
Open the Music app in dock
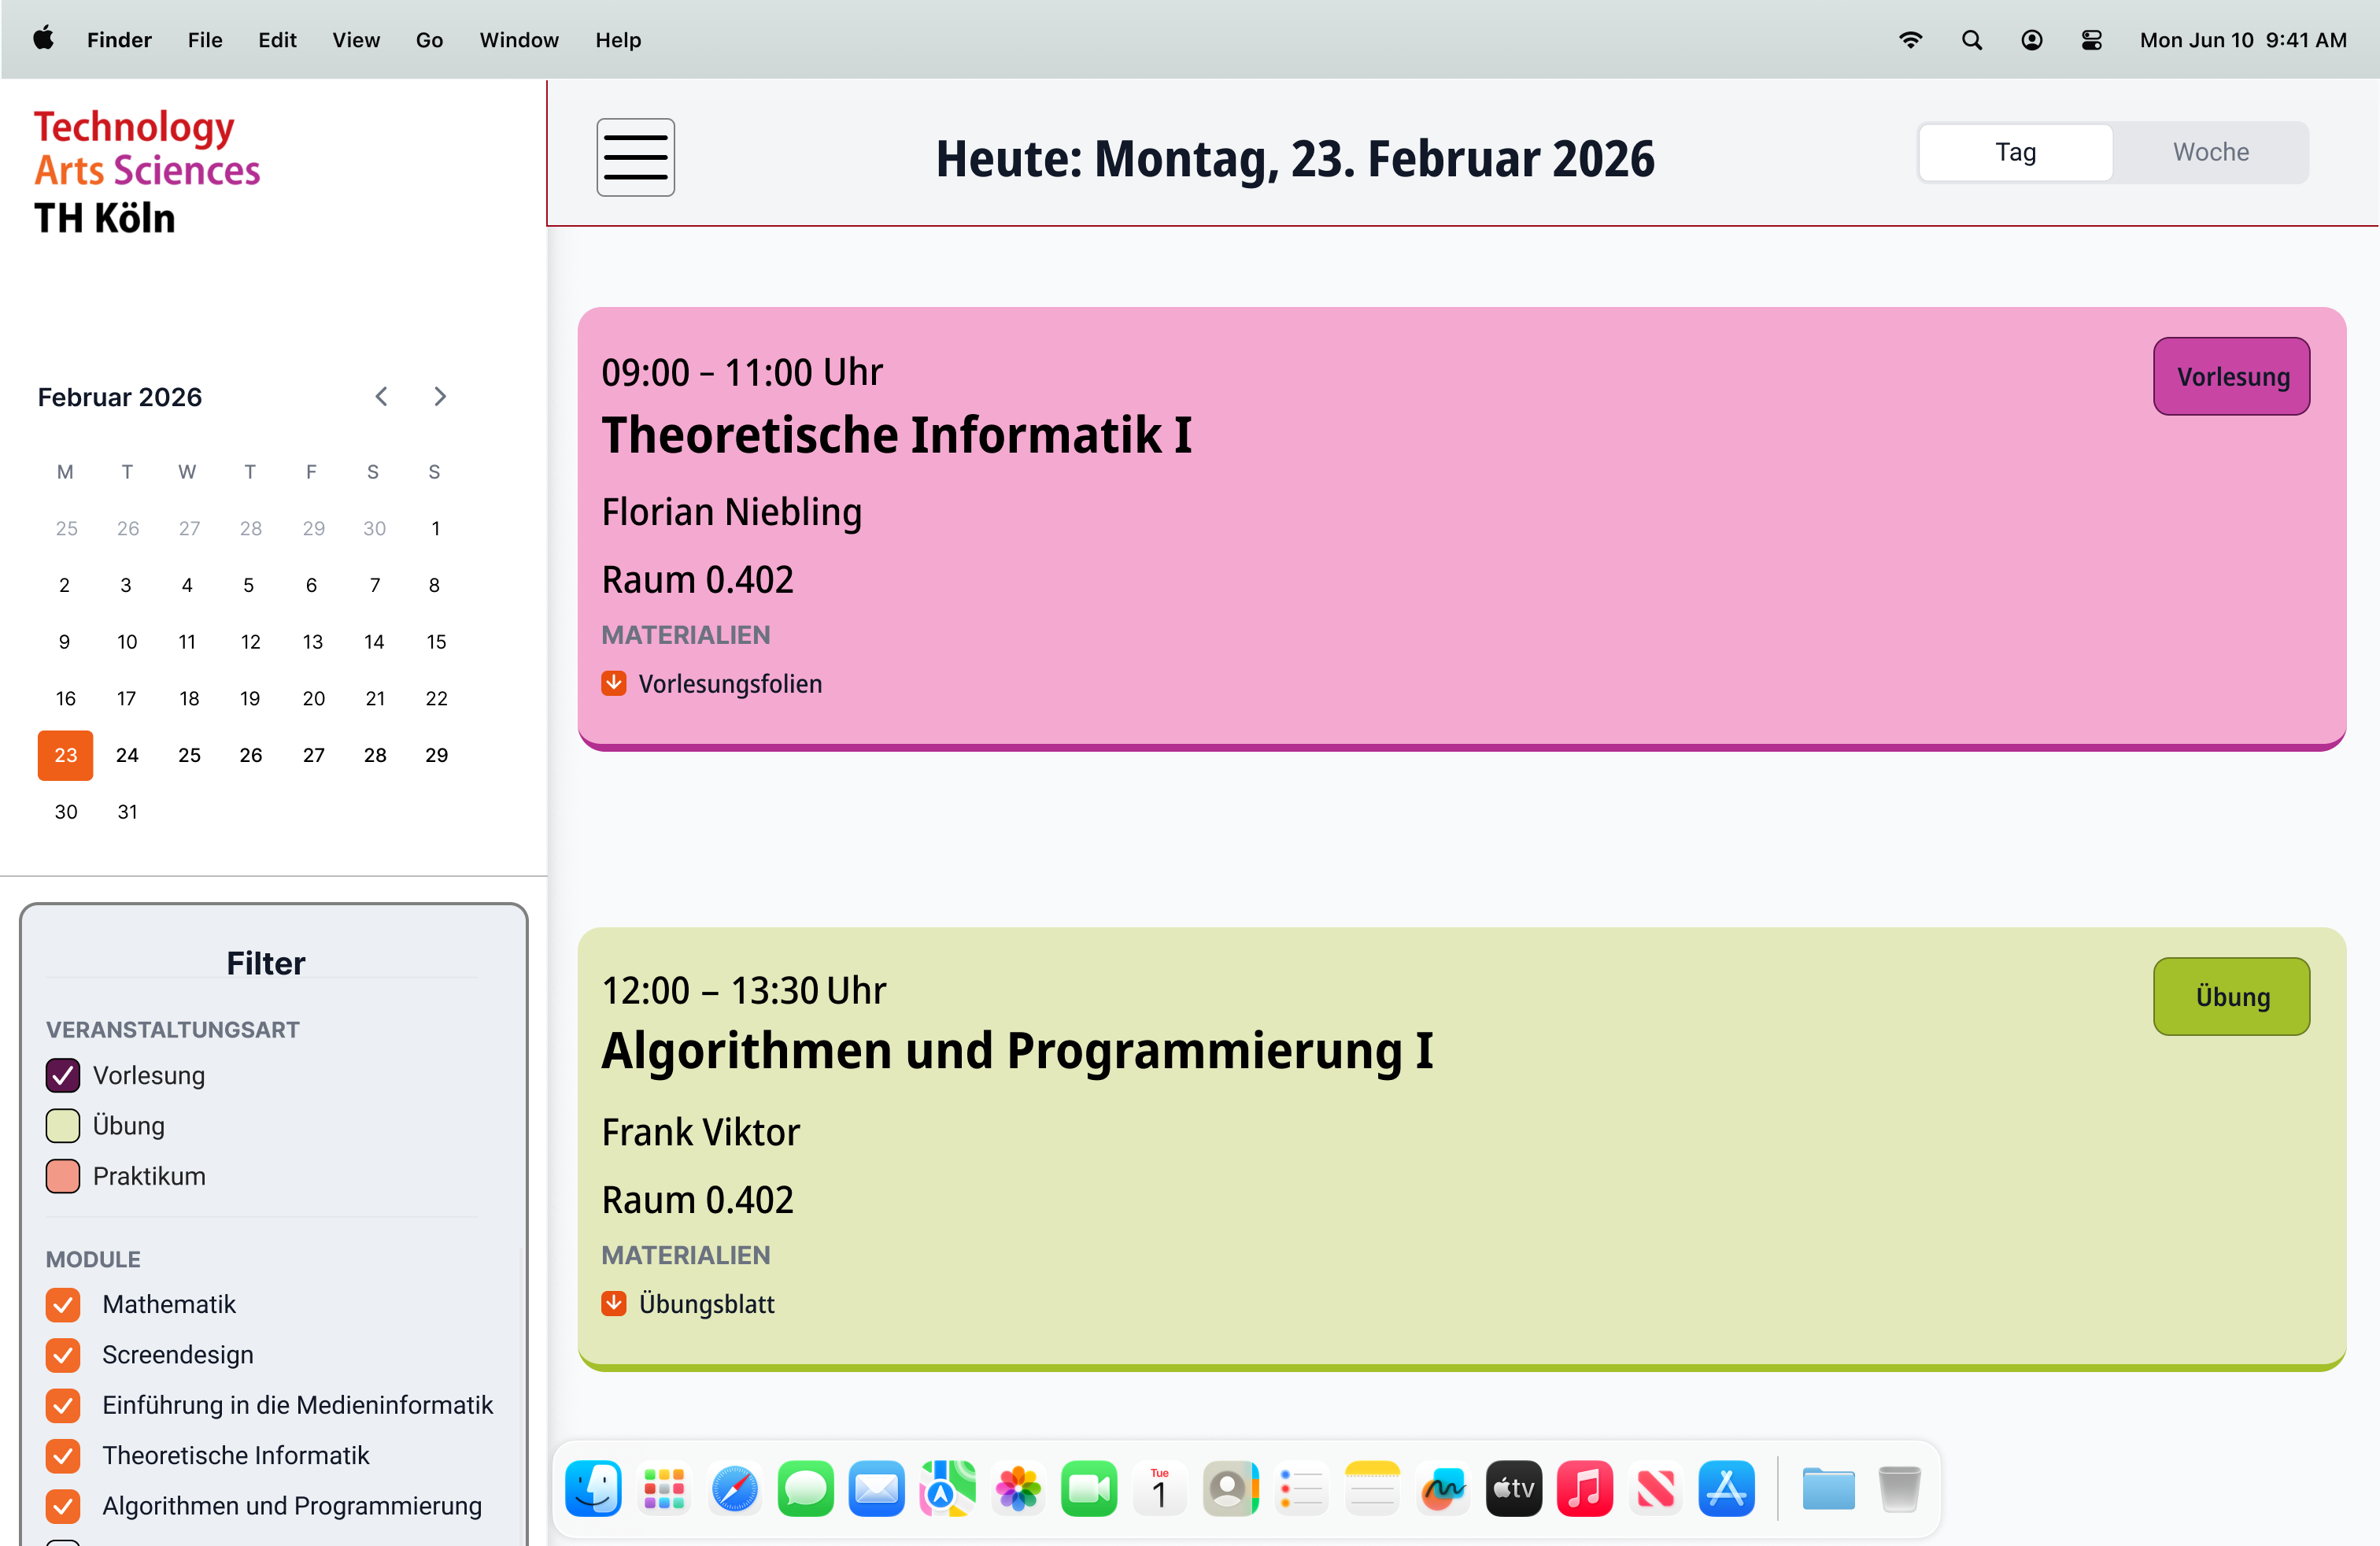[1584, 1489]
